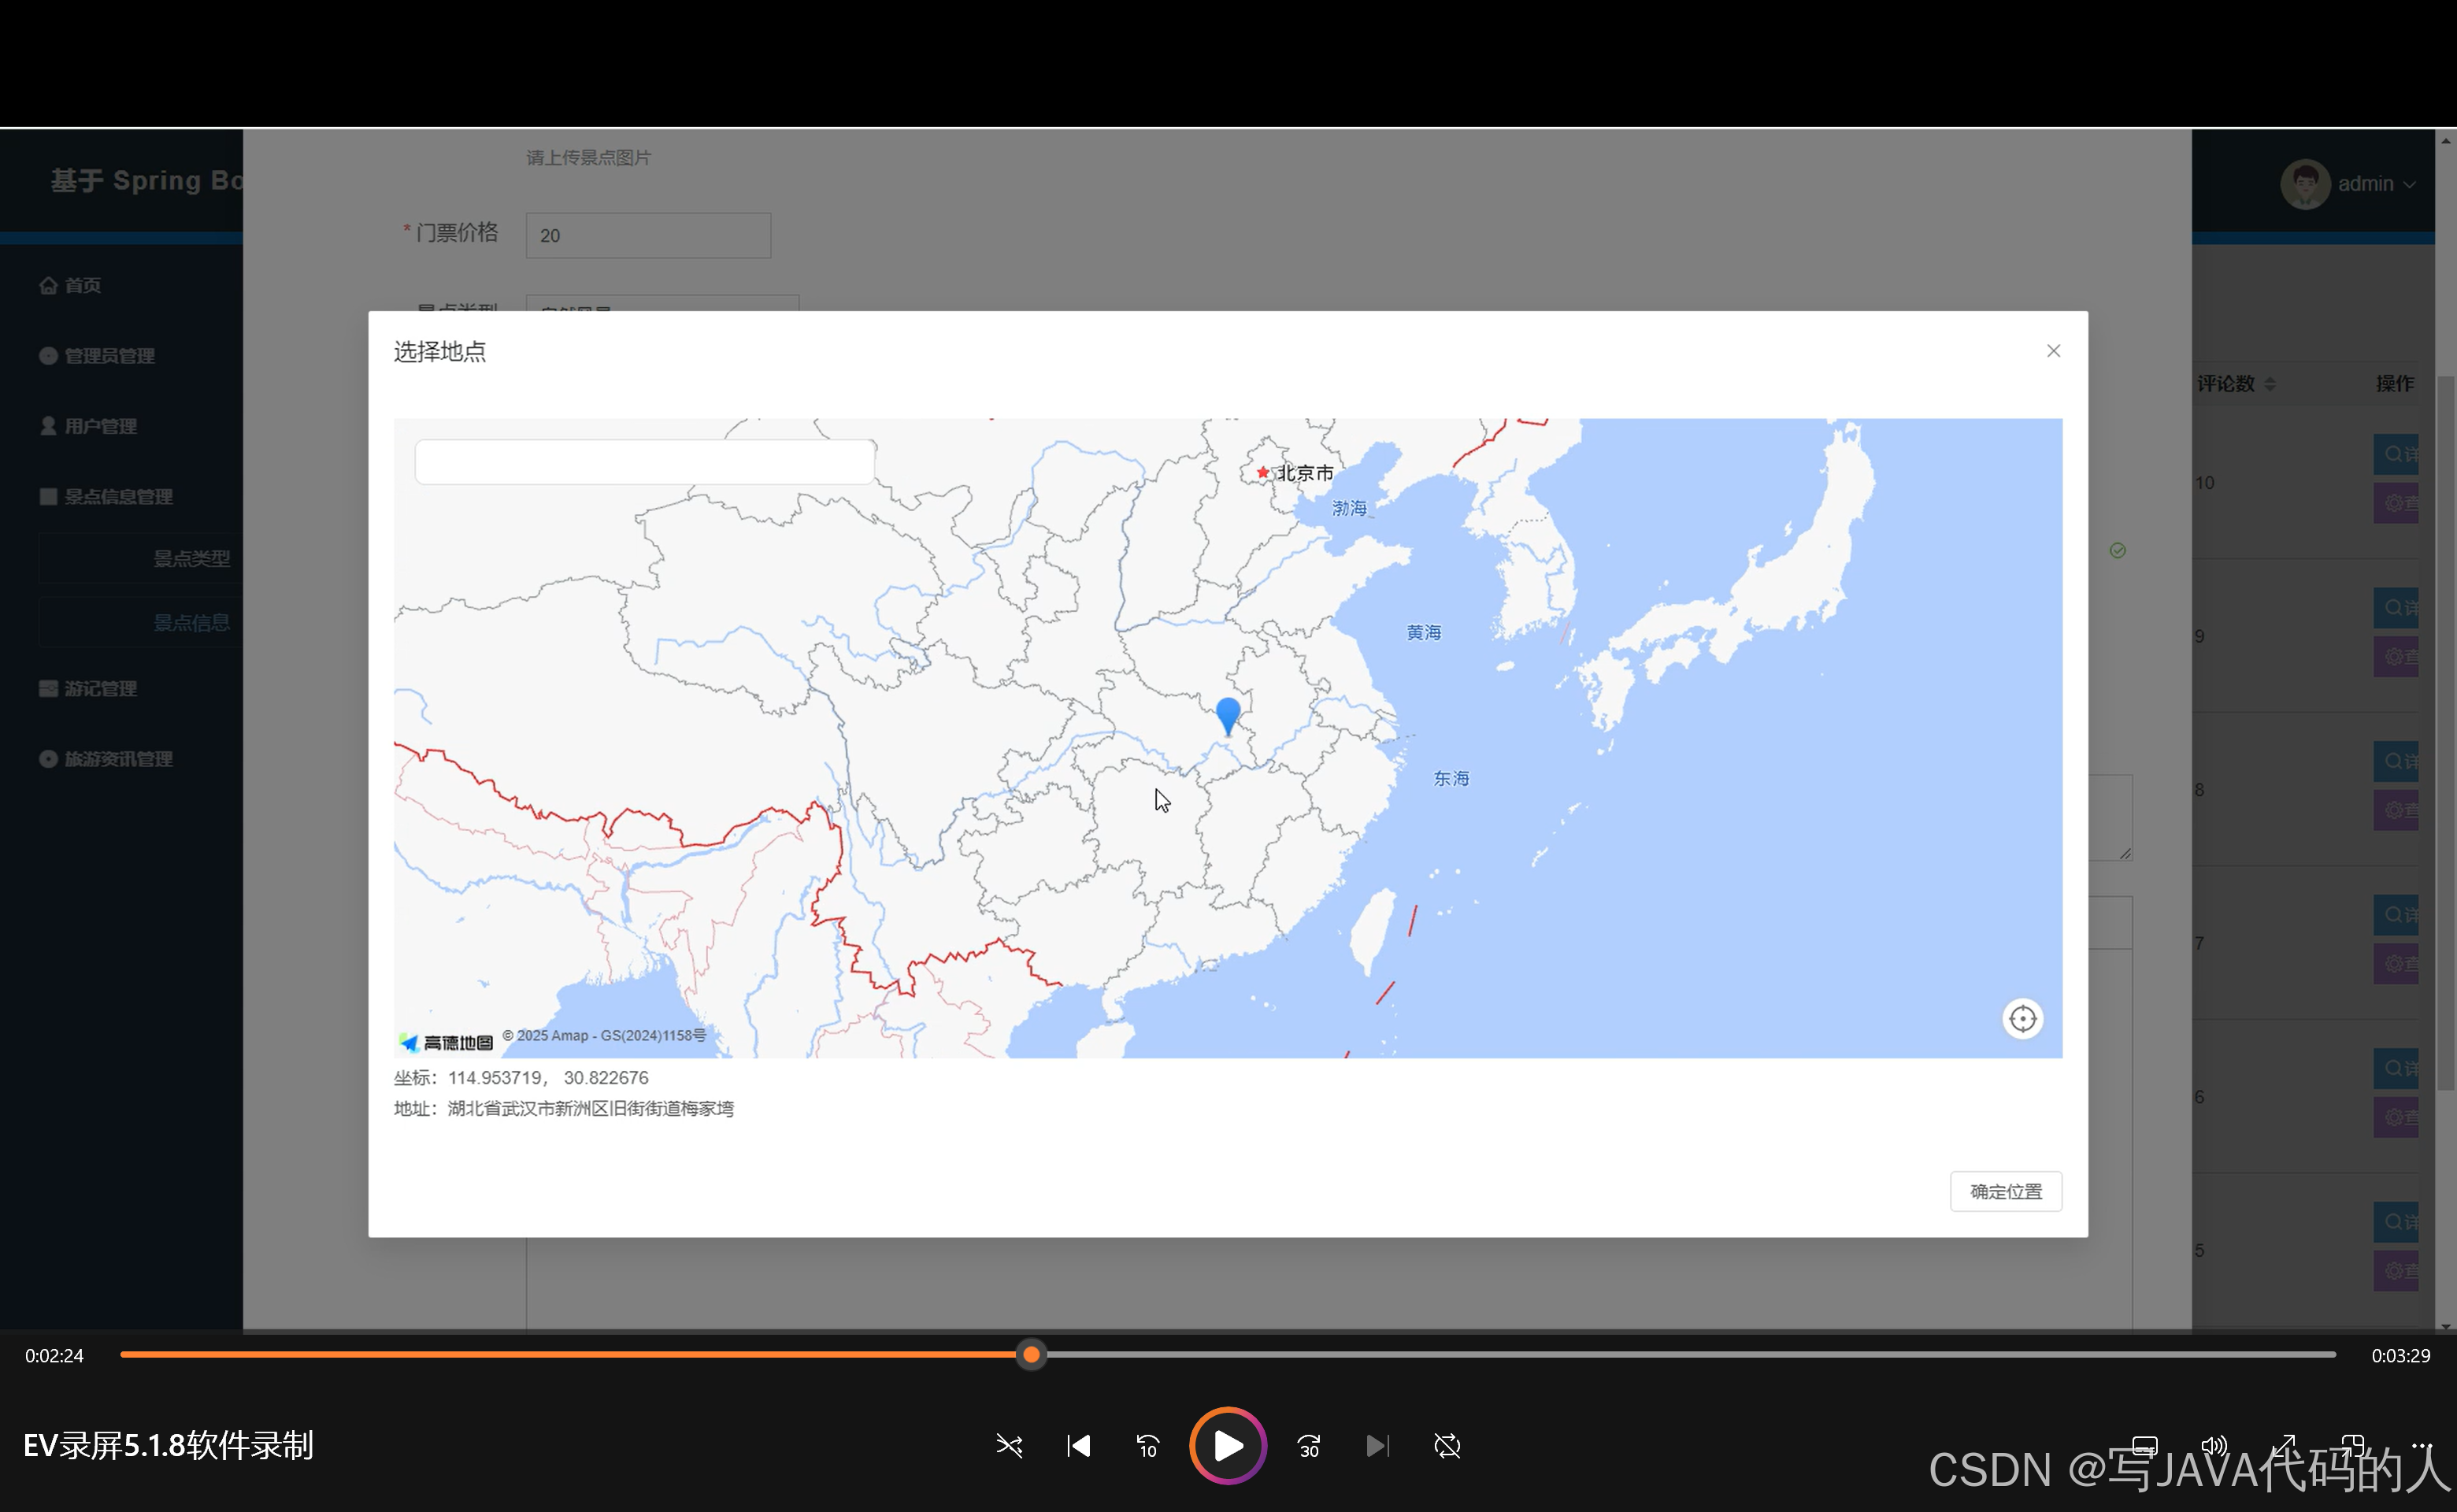The width and height of the screenshot is (2457, 1512).
Task: Click the 确定位置 button
Action: pyautogui.click(x=2005, y=1191)
